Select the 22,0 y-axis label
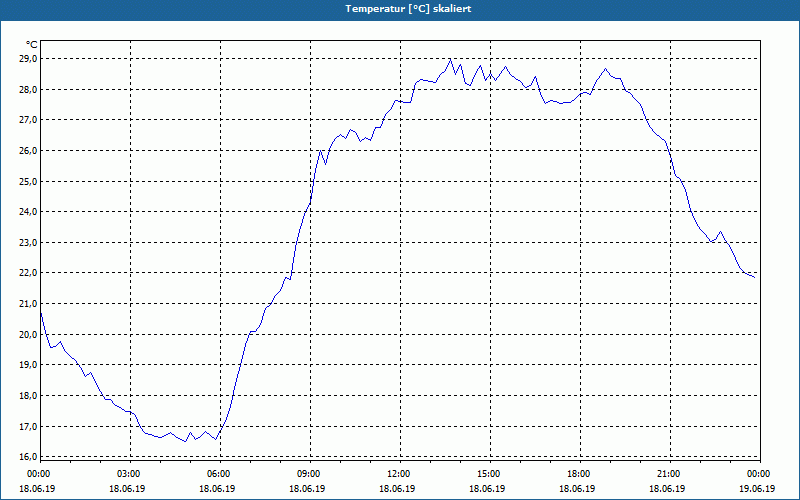Image resolution: width=800 pixels, height=500 pixels. tap(29, 273)
